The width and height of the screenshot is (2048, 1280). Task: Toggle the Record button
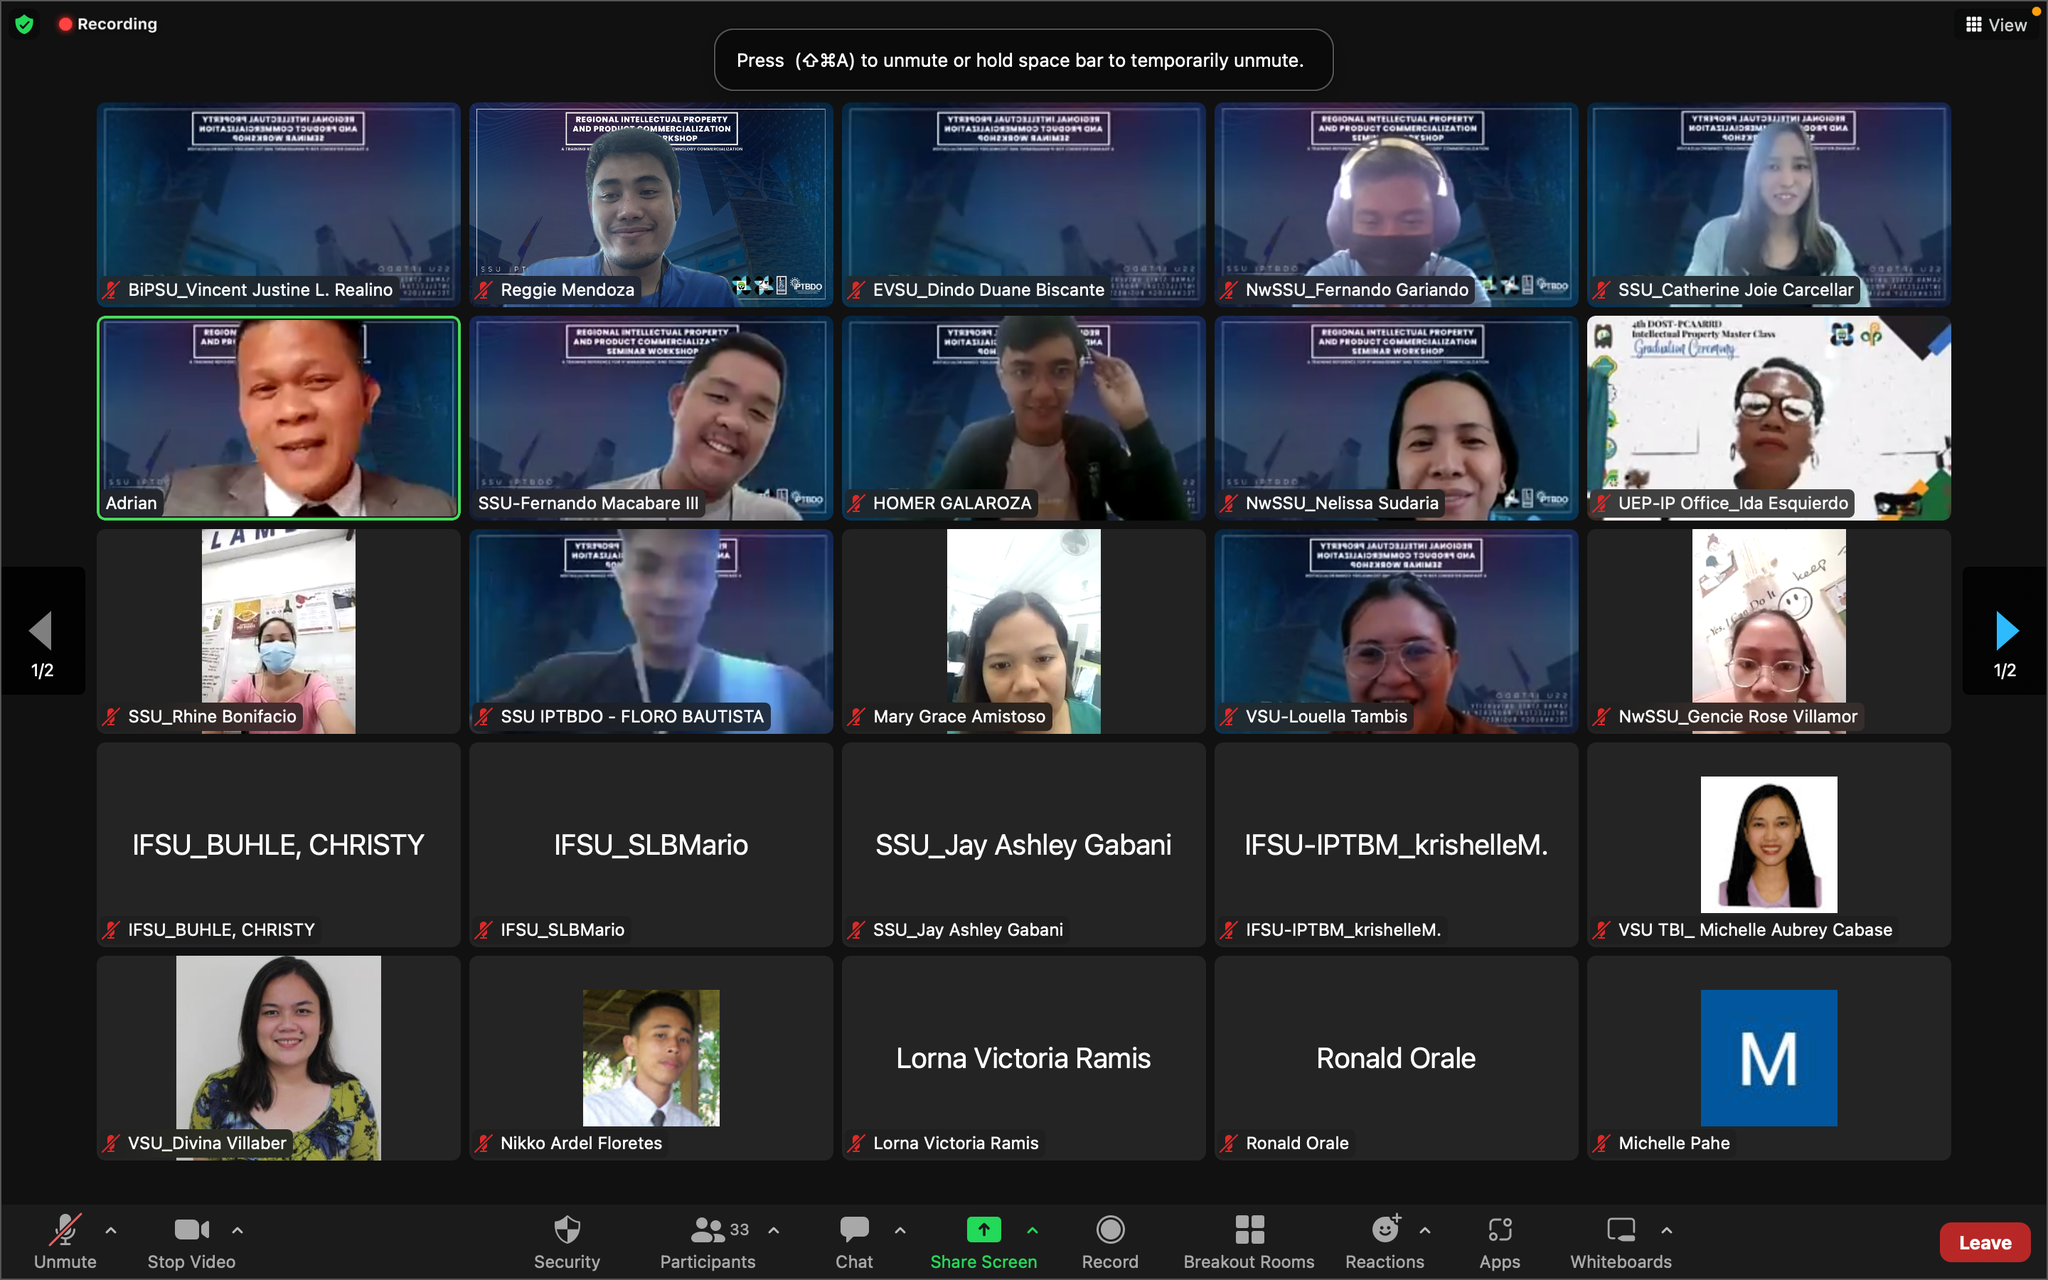pyautogui.click(x=1110, y=1229)
